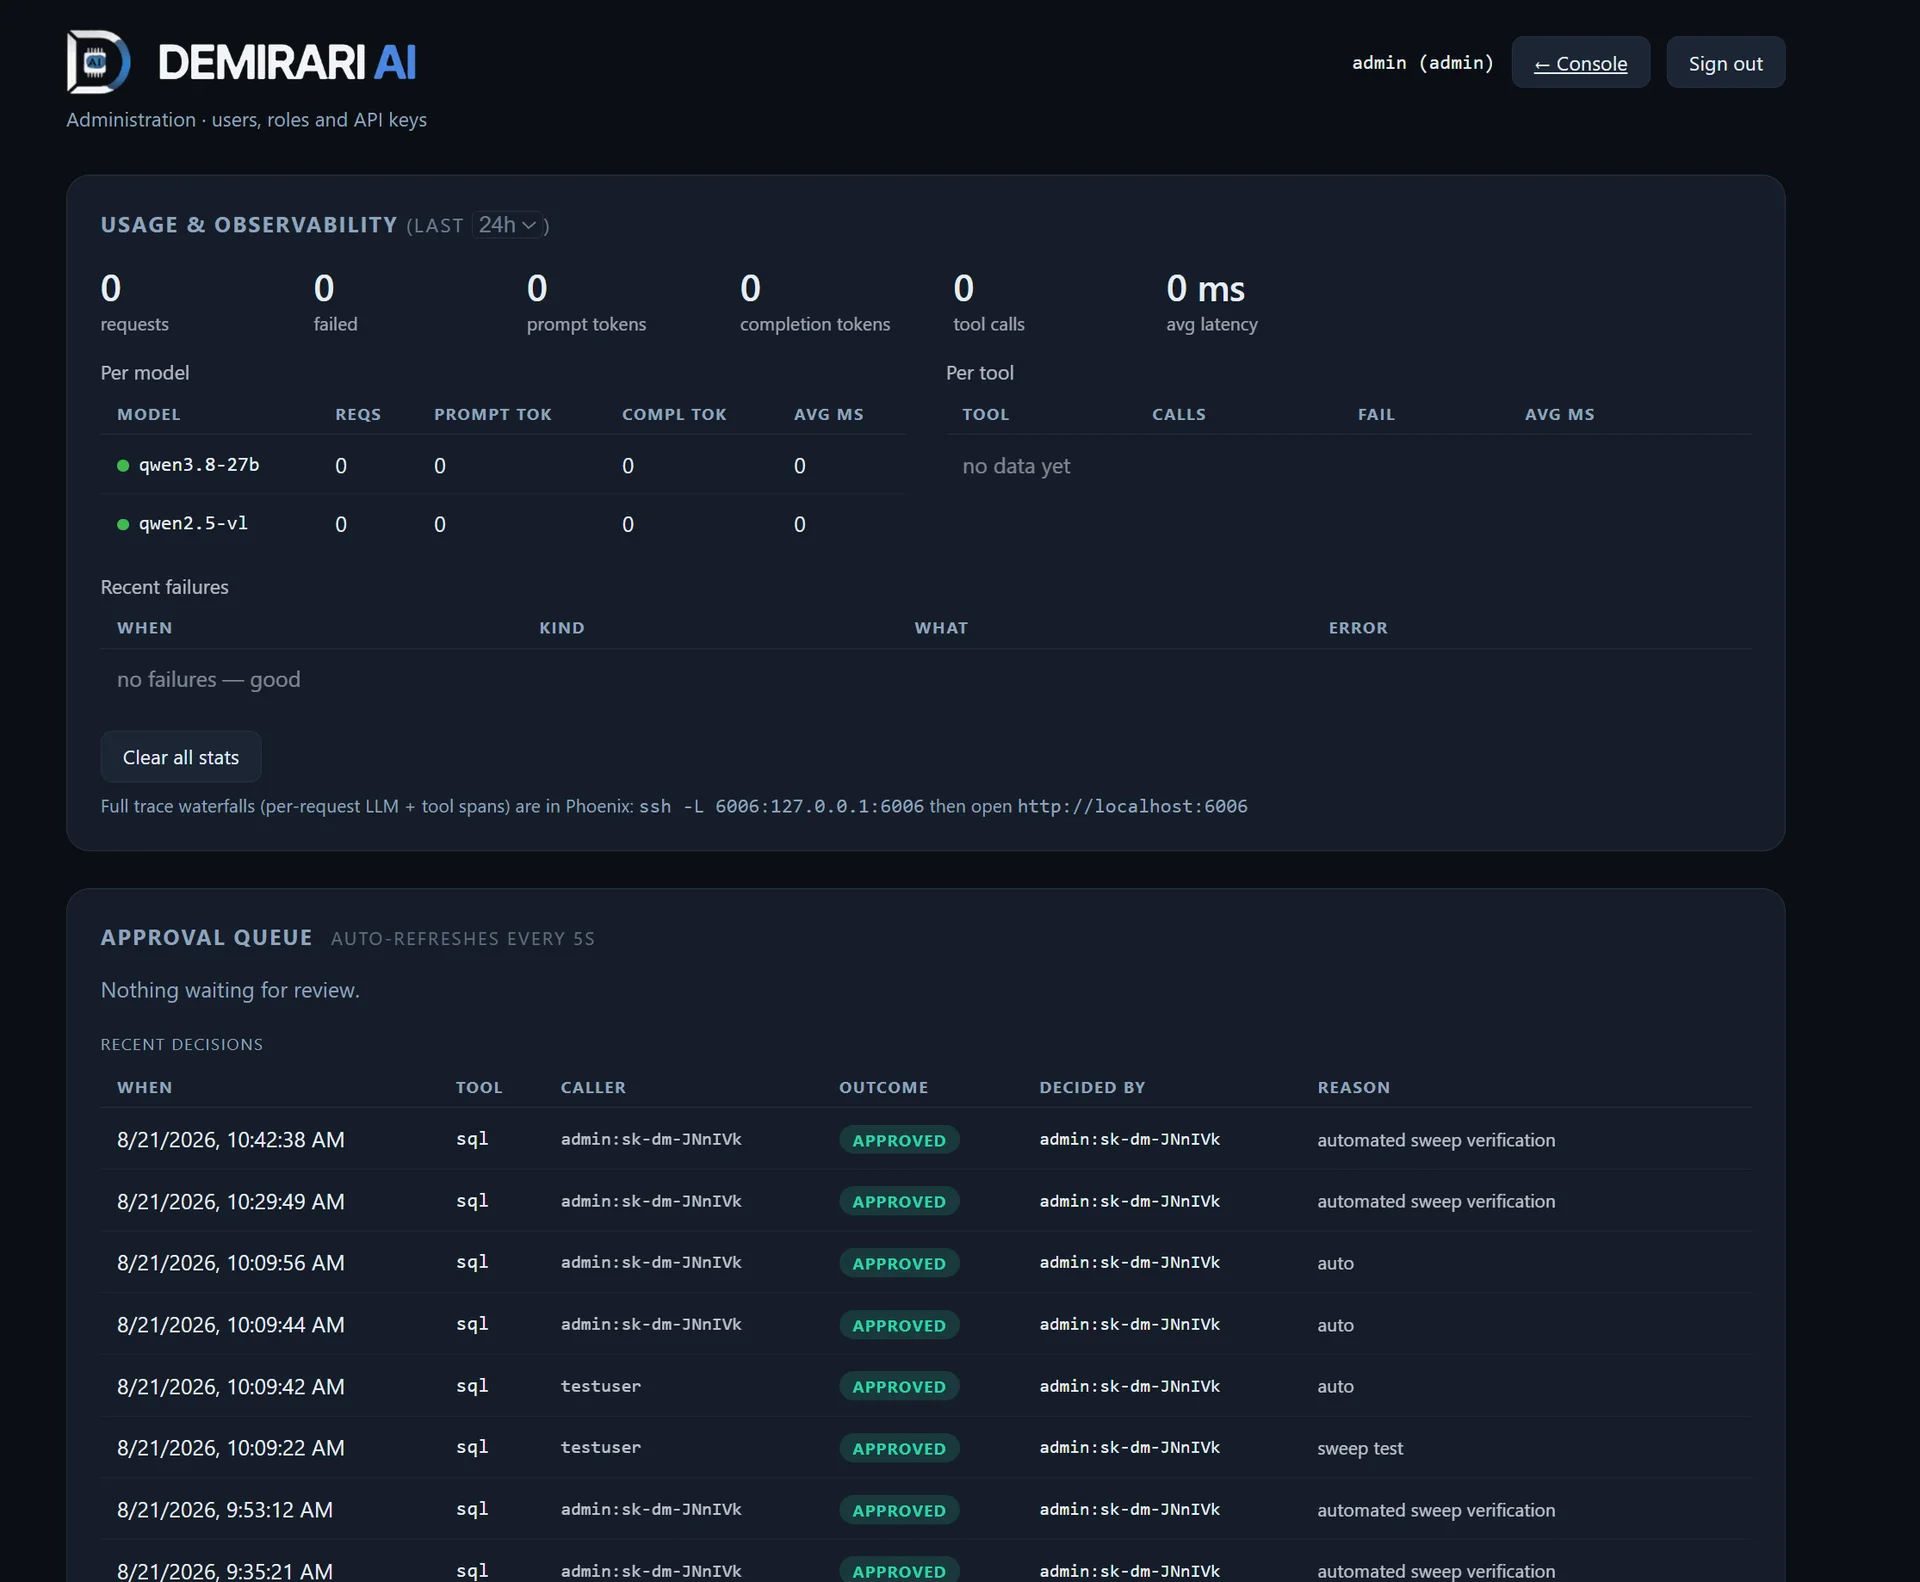Click the 'no data yet' tool message

(x=1016, y=466)
